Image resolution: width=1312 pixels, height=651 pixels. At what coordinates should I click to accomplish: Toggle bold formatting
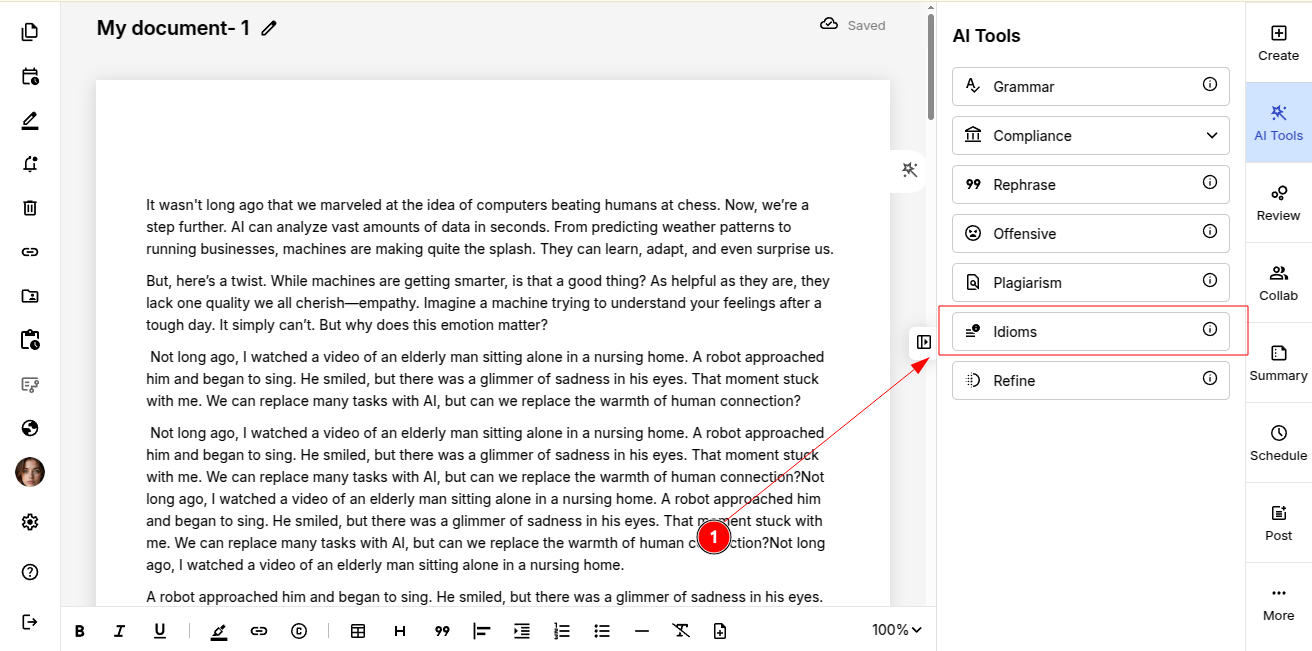click(x=80, y=631)
